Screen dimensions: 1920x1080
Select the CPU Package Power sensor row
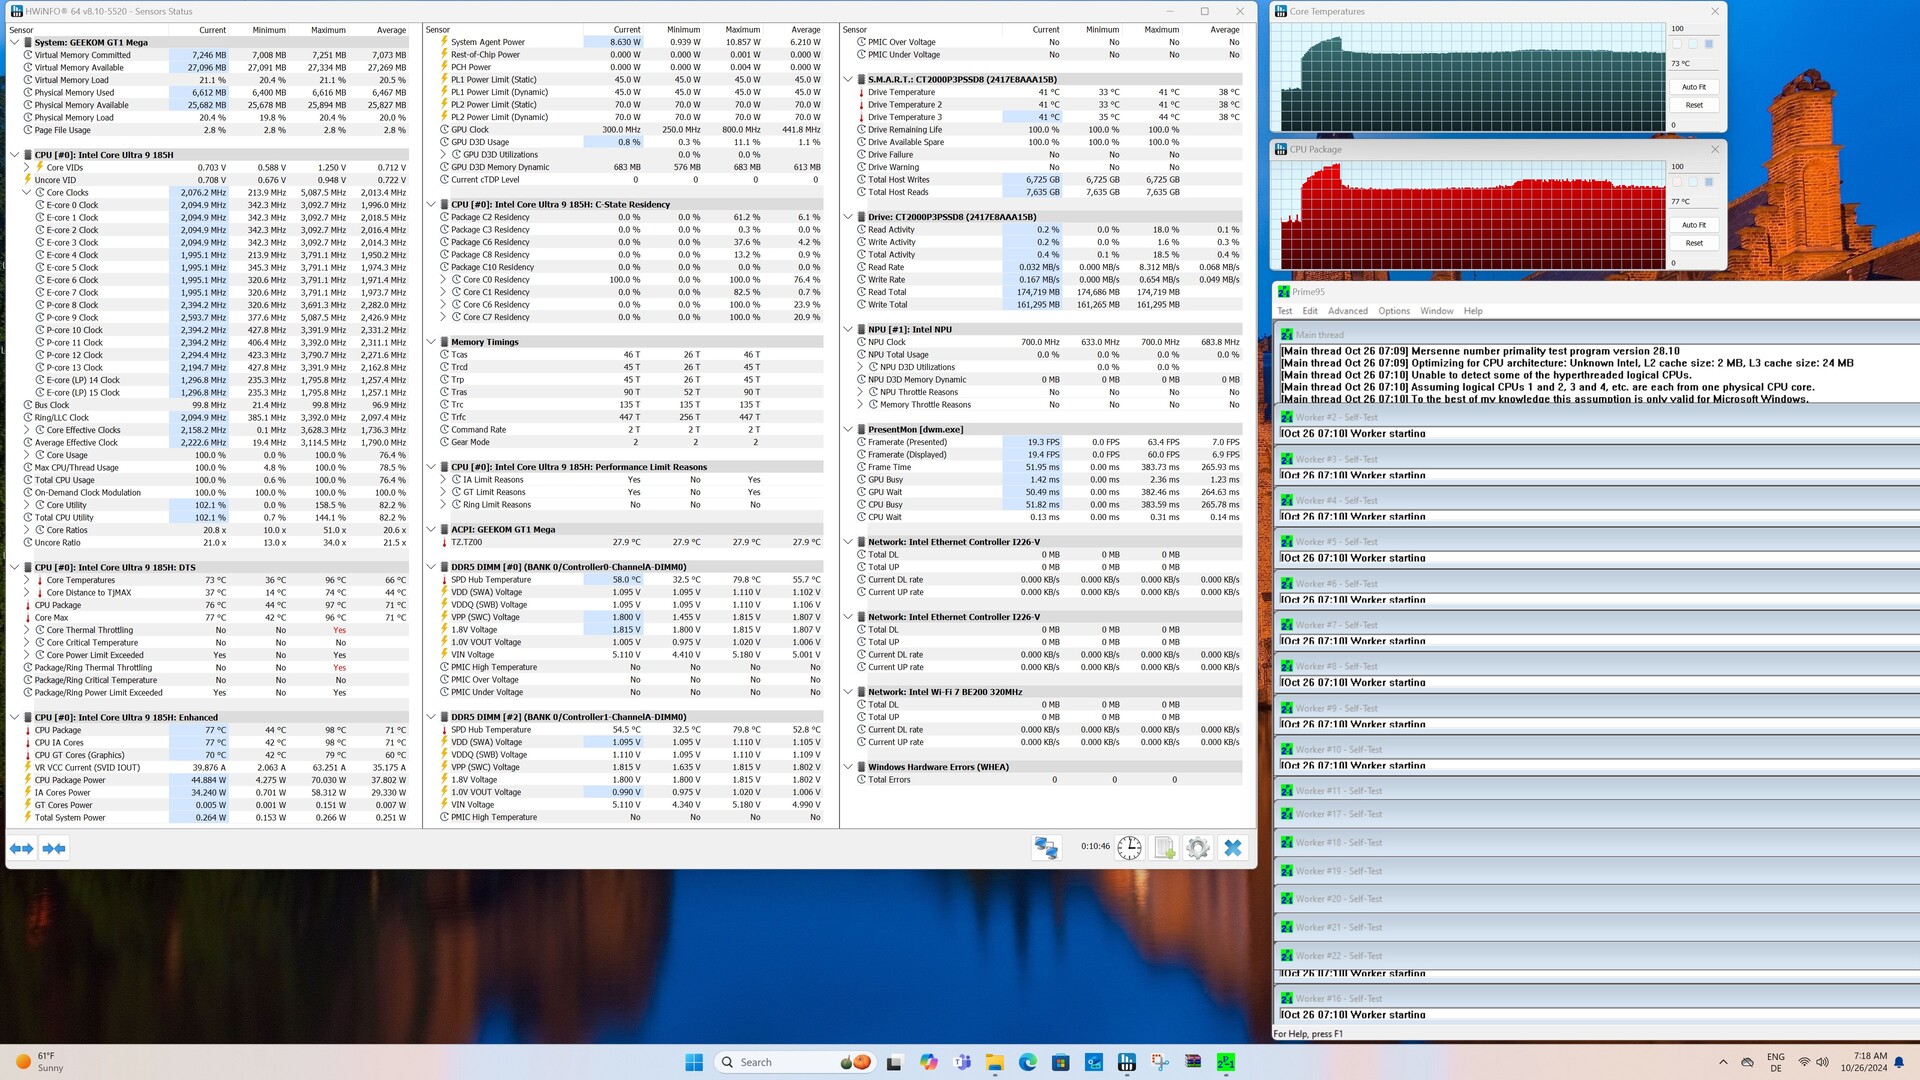point(215,780)
